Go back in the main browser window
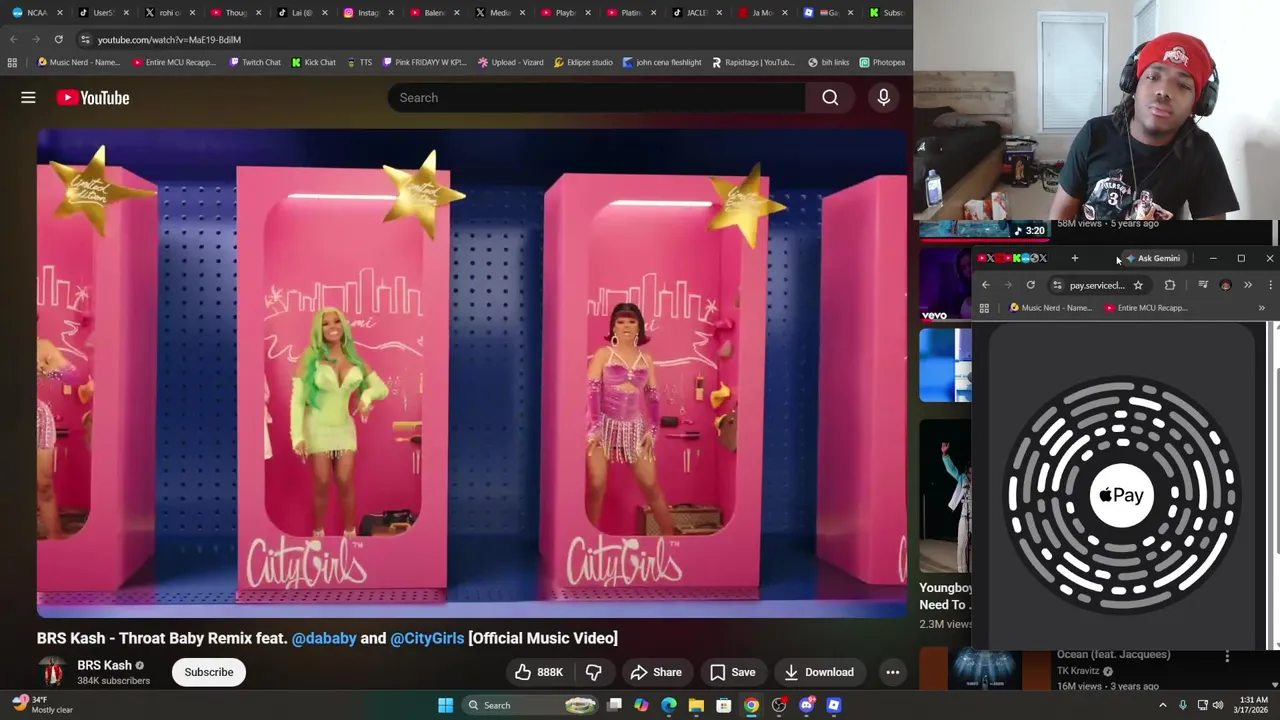This screenshot has width=1280, height=720. 13,39
